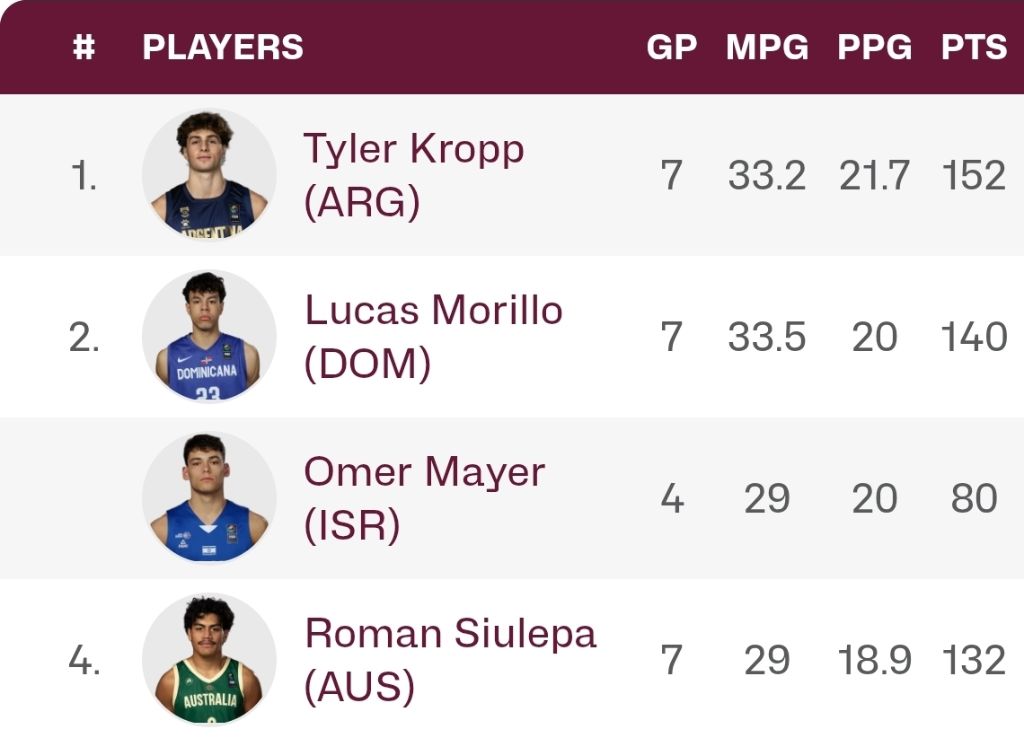This screenshot has width=1024, height=738.
Task: Select Tyler Kropp's 152 points value
Action: tap(974, 175)
